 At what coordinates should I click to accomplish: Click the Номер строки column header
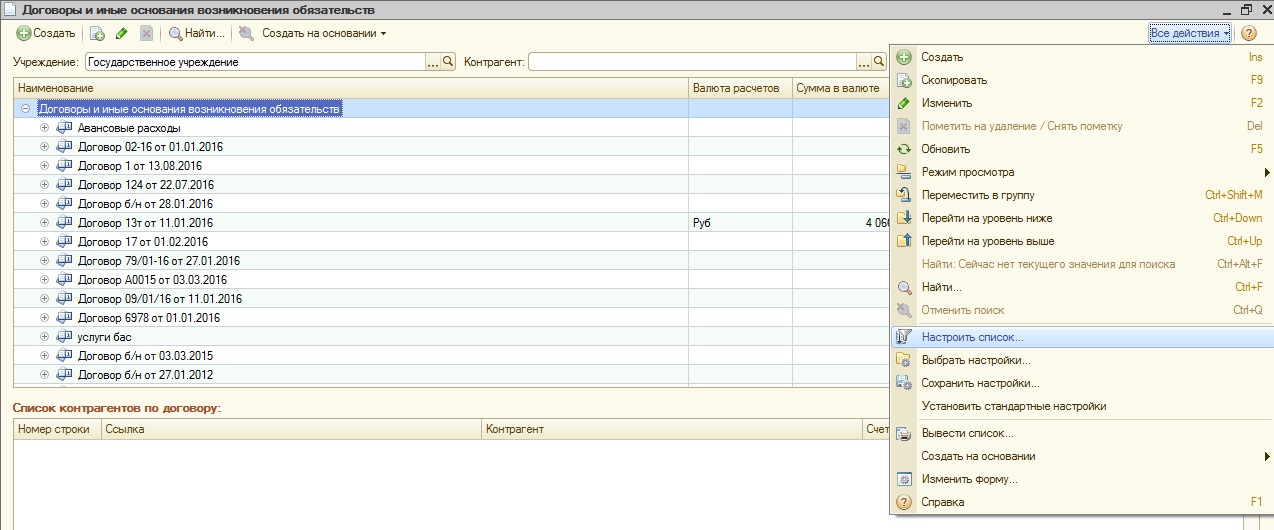pyautogui.click(x=57, y=429)
